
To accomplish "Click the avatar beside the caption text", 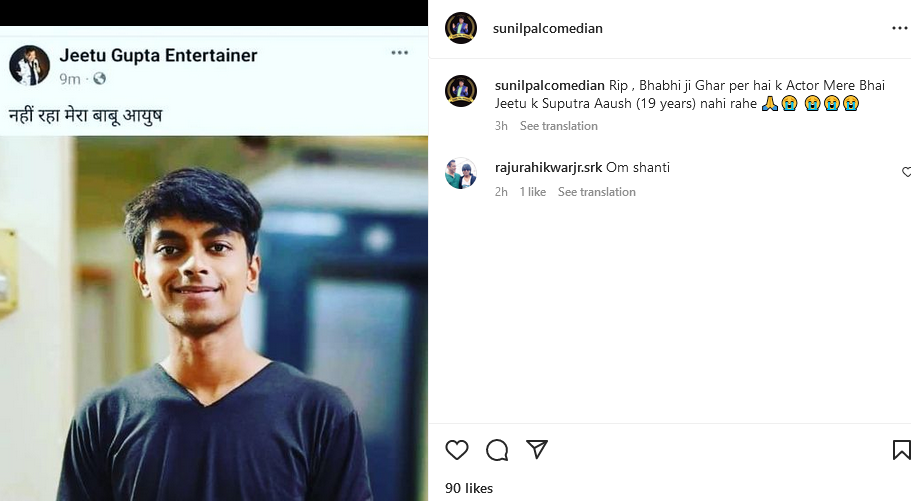I will tap(461, 91).
